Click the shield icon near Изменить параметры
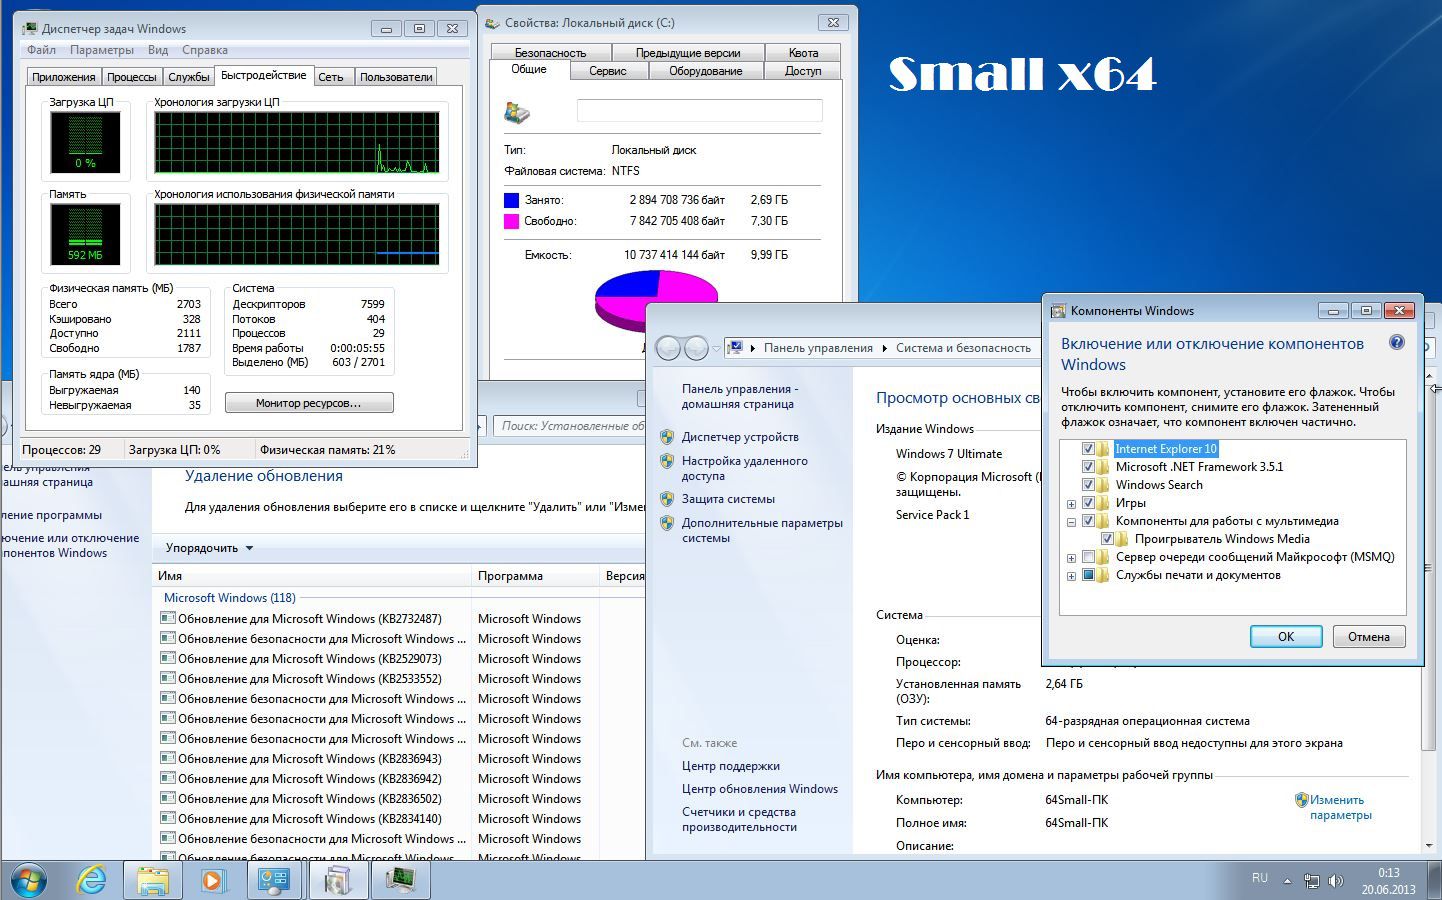The height and width of the screenshot is (900, 1442). 1301,800
